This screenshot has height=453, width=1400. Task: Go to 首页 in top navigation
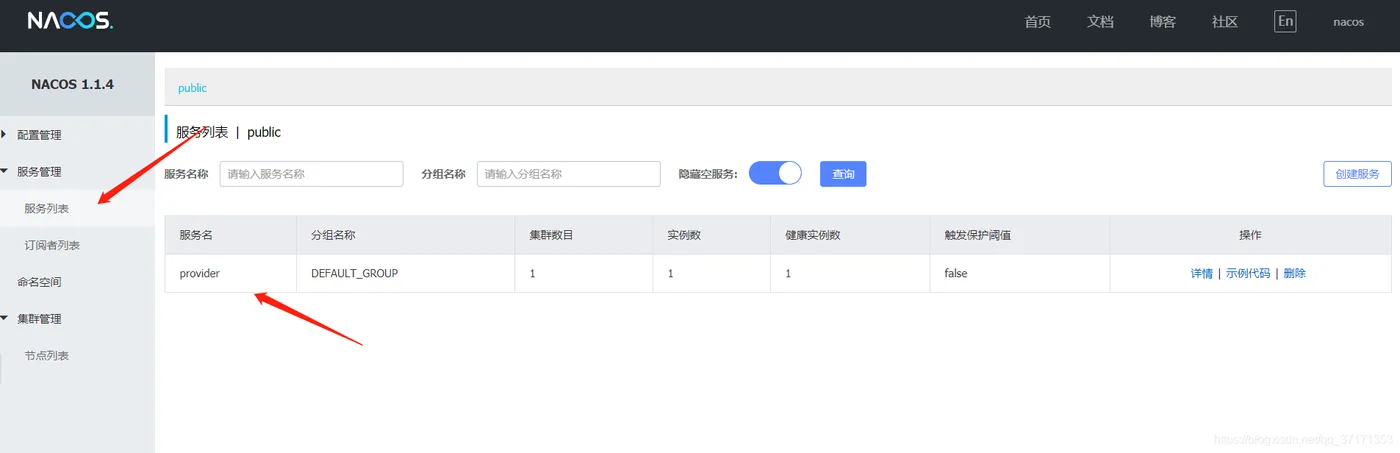(x=1038, y=22)
